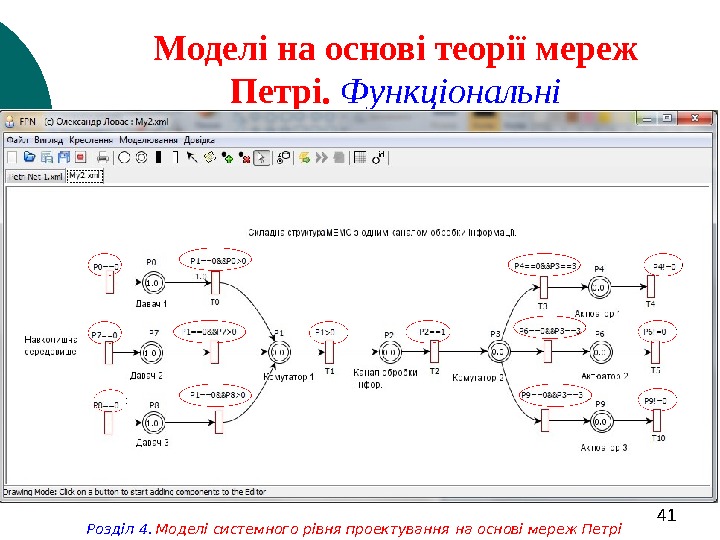This screenshot has width=720, height=540.
Task: Switch to the Petri Net 1.xml tab
Action: 36,176
